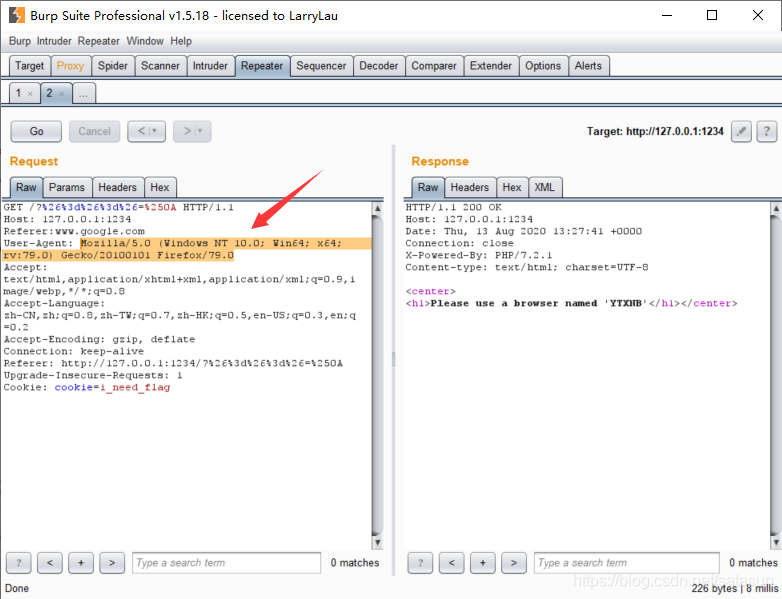Open the response Hex tab

(512, 188)
